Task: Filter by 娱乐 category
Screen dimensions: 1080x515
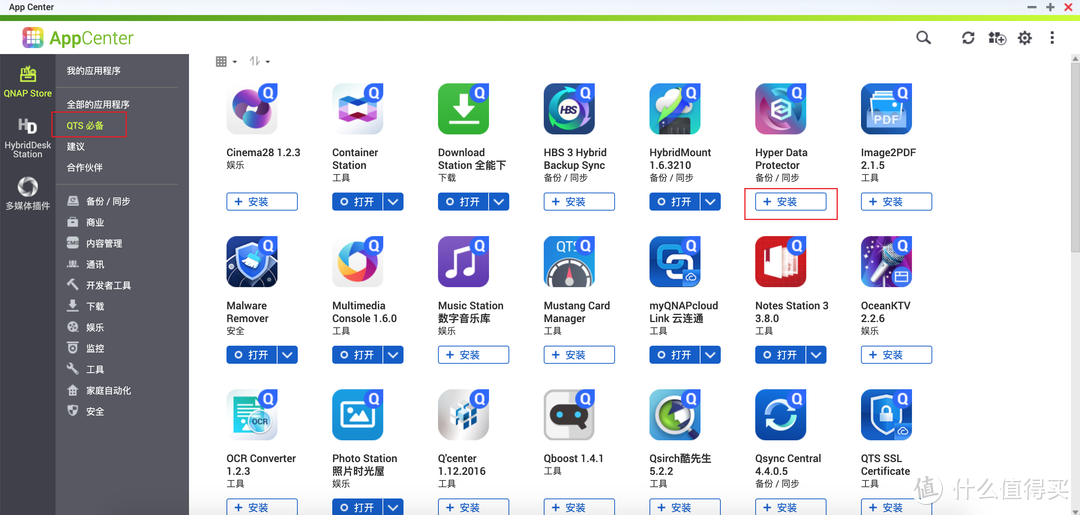Action: click(x=86, y=327)
